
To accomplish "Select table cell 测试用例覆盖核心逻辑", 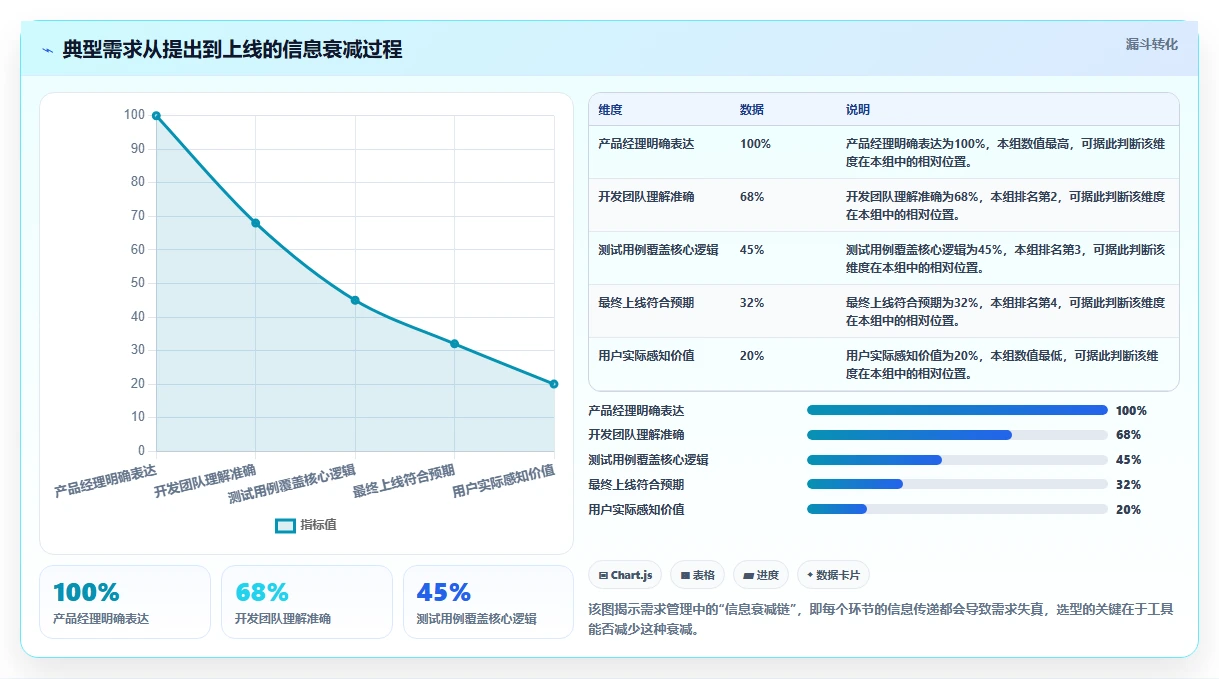I will (x=658, y=250).
